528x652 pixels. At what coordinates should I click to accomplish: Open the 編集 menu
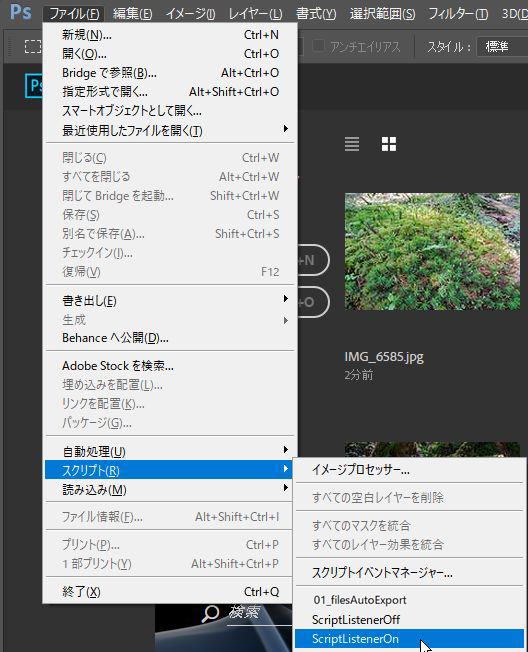coord(133,14)
